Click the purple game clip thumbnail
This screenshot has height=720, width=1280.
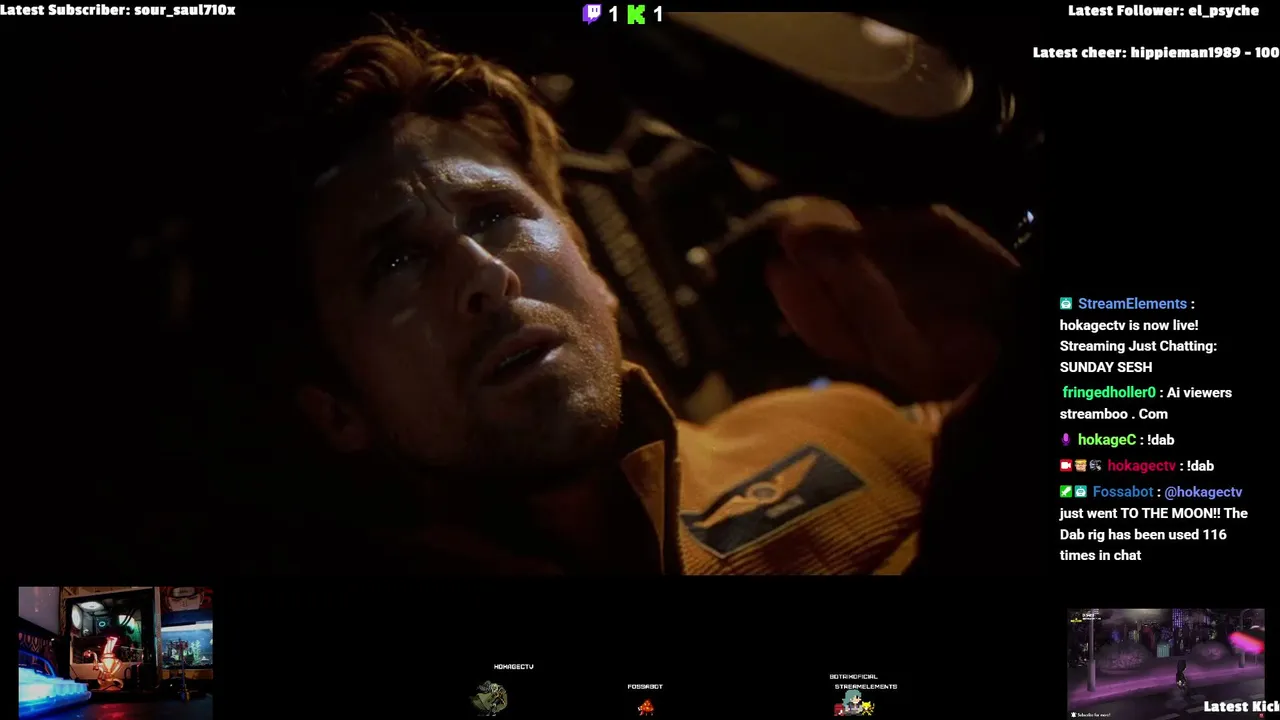[1166, 662]
